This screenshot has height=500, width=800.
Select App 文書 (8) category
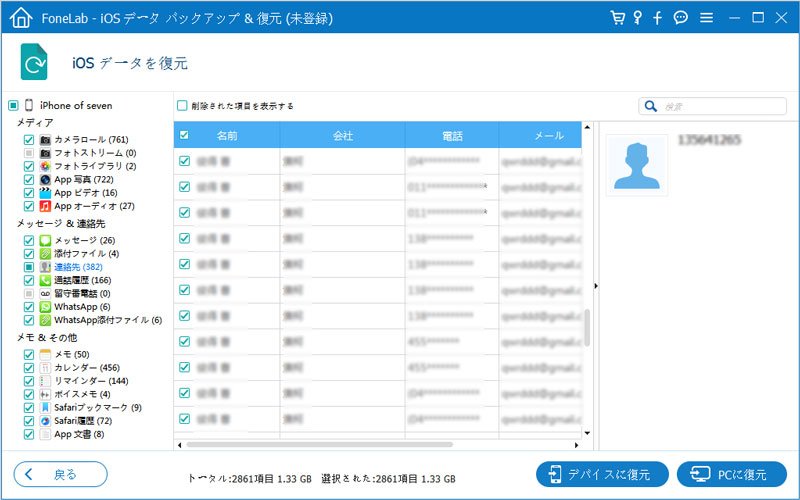click(x=79, y=434)
